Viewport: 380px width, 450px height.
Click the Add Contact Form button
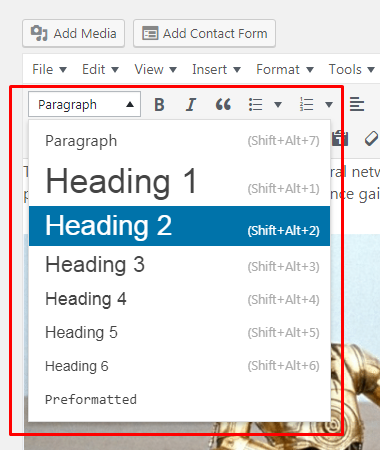tap(204, 33)
